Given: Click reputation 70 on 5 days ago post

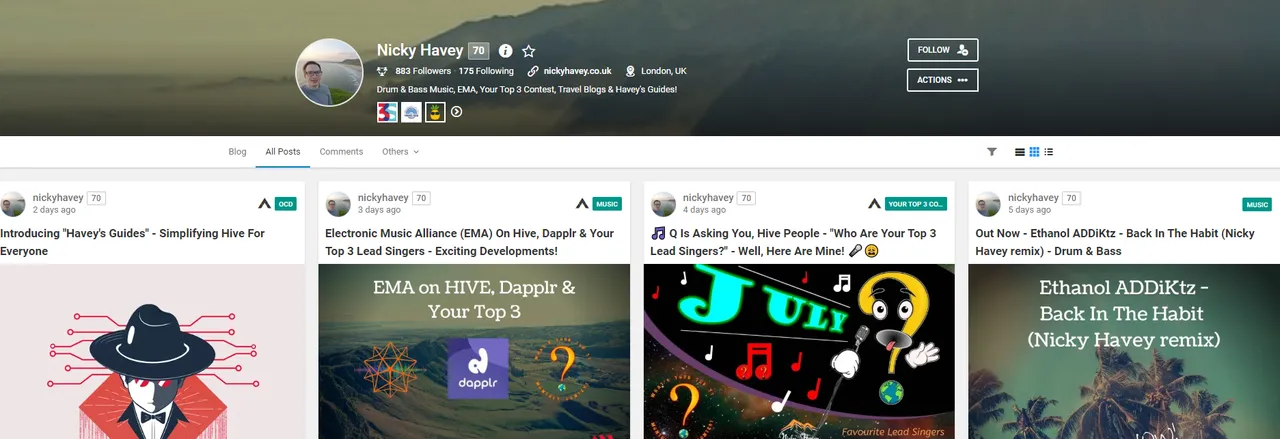Looking at the screenshot, I should click(1071, 198).
